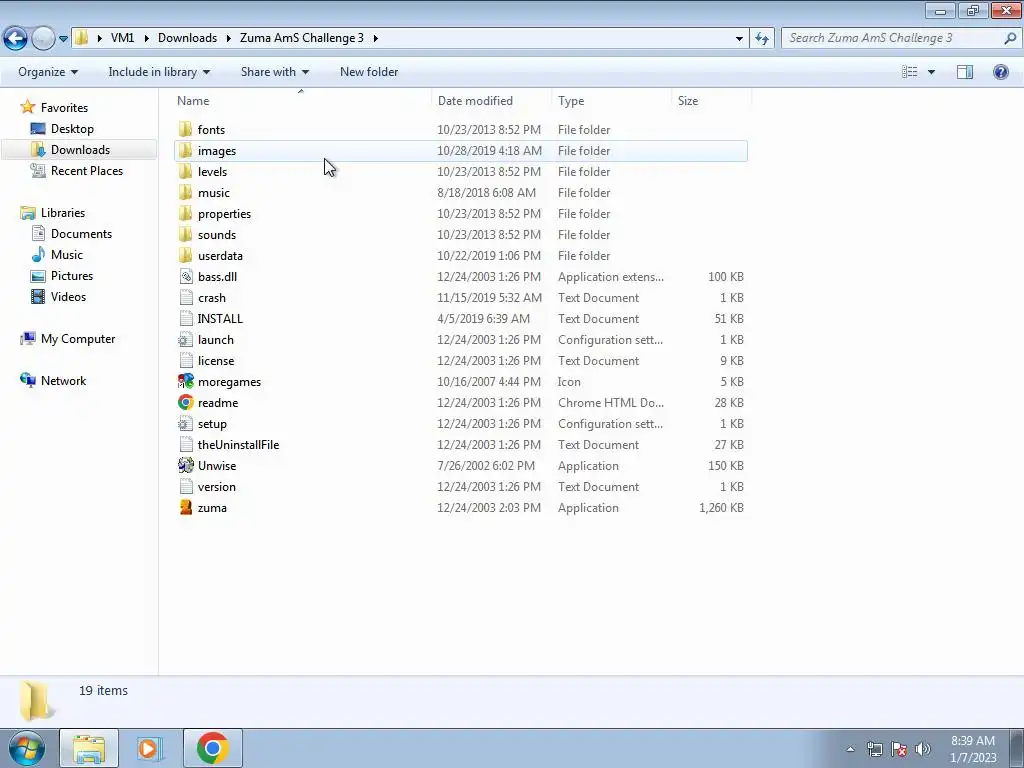Open Google Chrome from the taskbar
This screenshot has width=1024, height=768.
[212, 748]
